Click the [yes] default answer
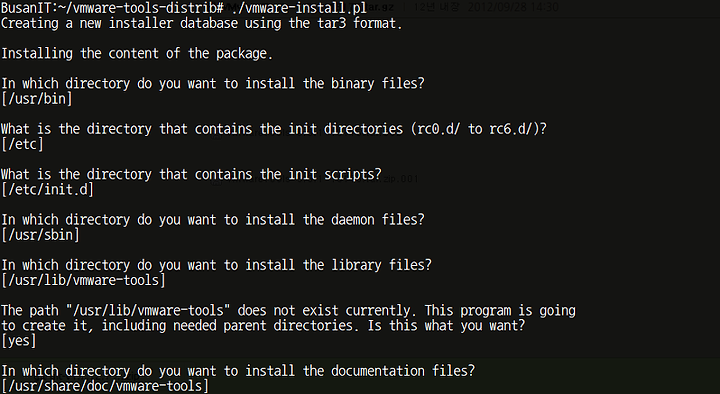This screenshot has width=720, height=394. pos(19,341)
